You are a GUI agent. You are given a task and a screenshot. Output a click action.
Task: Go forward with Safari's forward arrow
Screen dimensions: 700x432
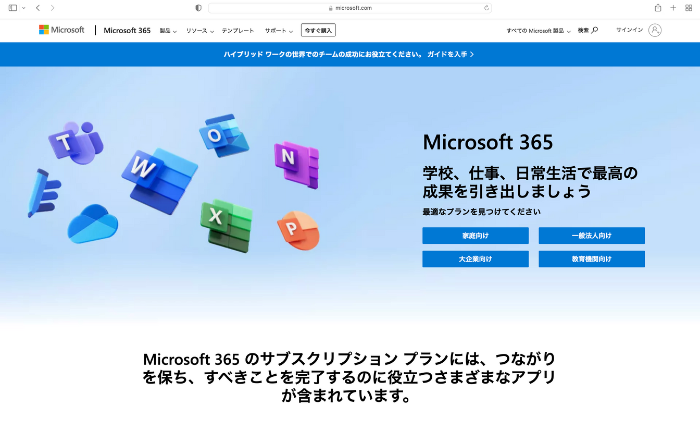click(x=52, y=8)
